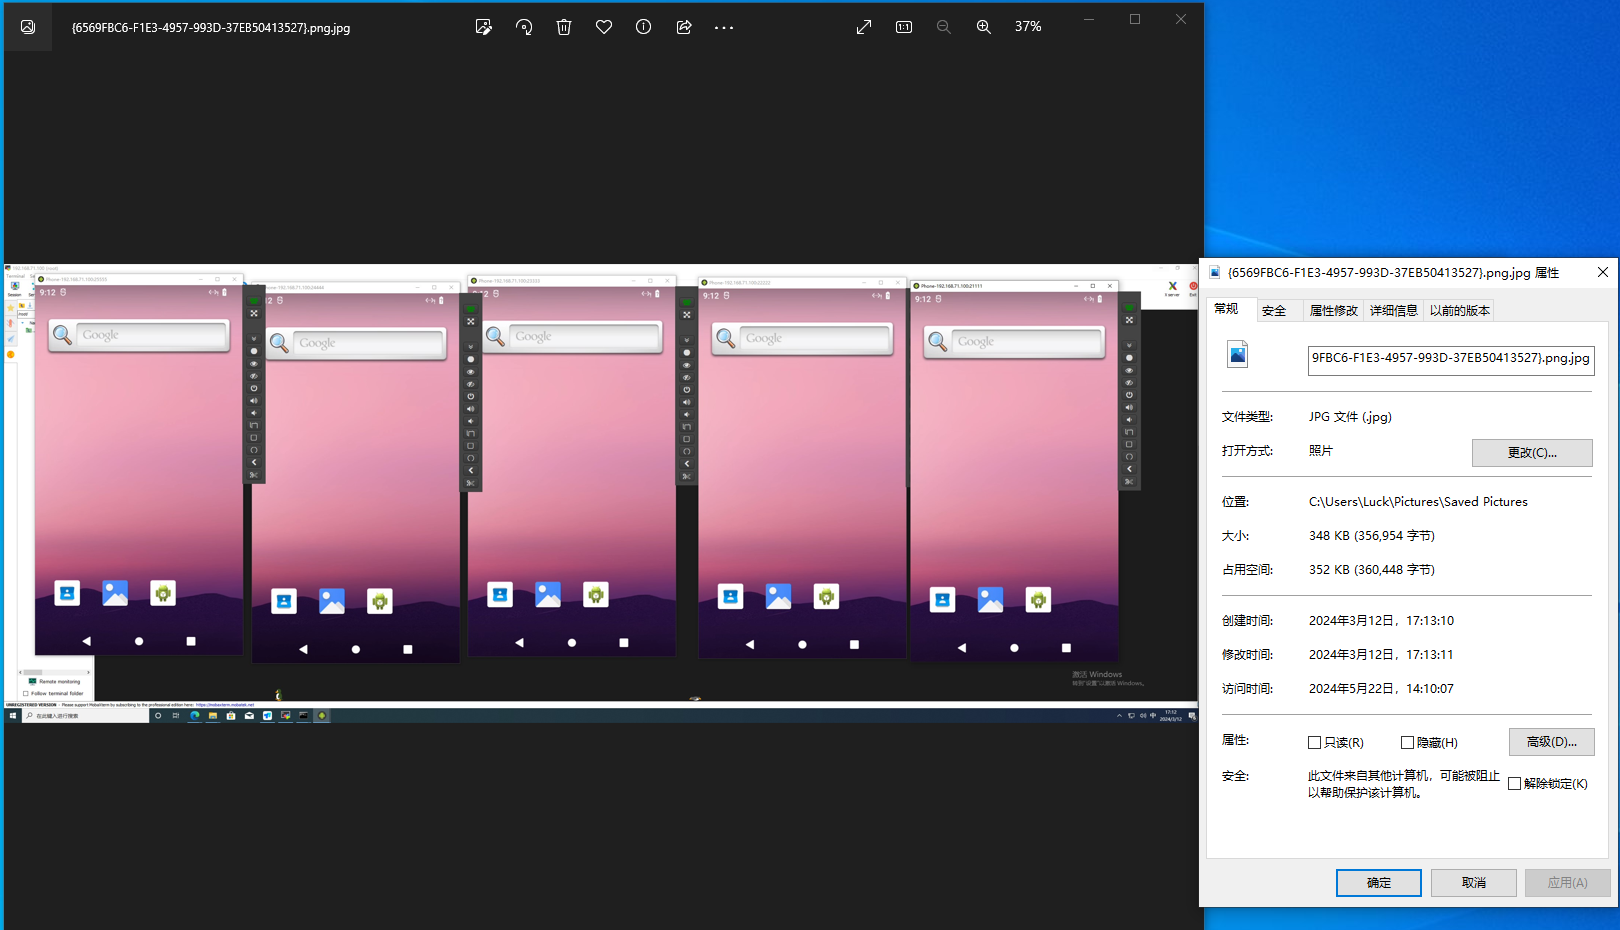Tap the Home circle in third phone
The width and height of the screenshot is (1620, 930).
pos(572,643)
